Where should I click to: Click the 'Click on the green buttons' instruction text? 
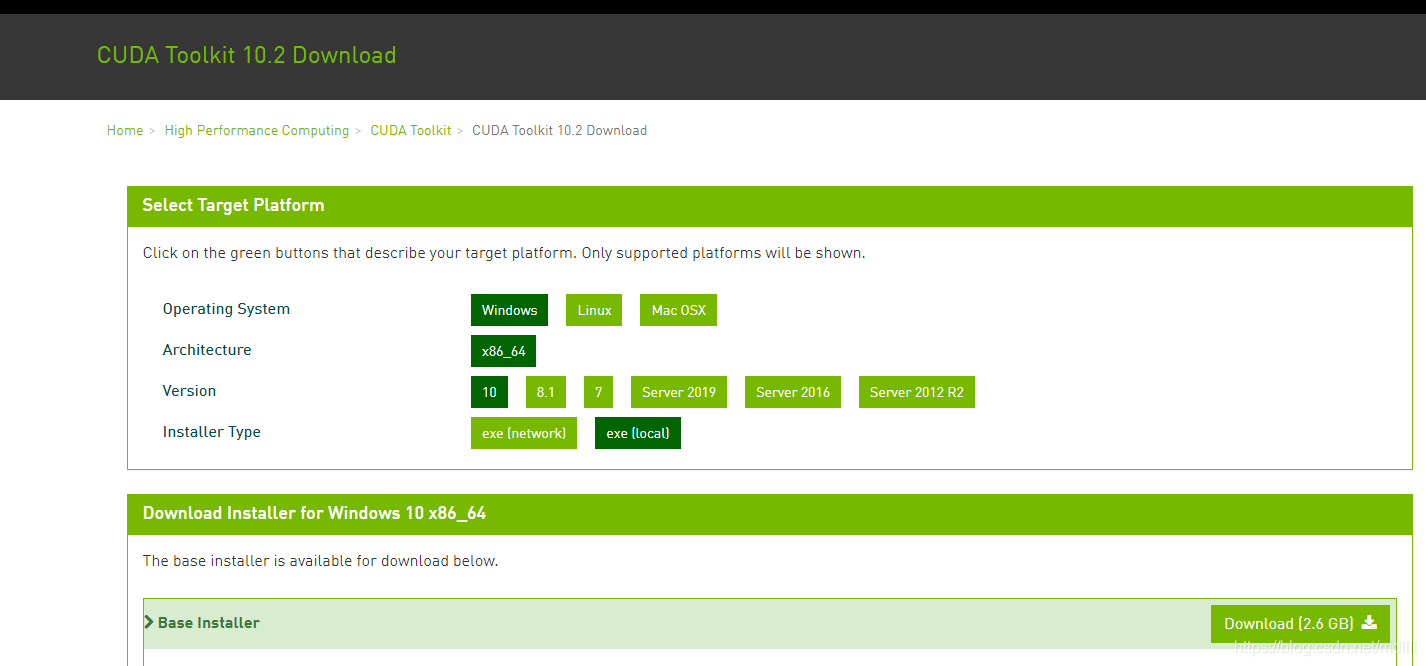pos(504,253)
